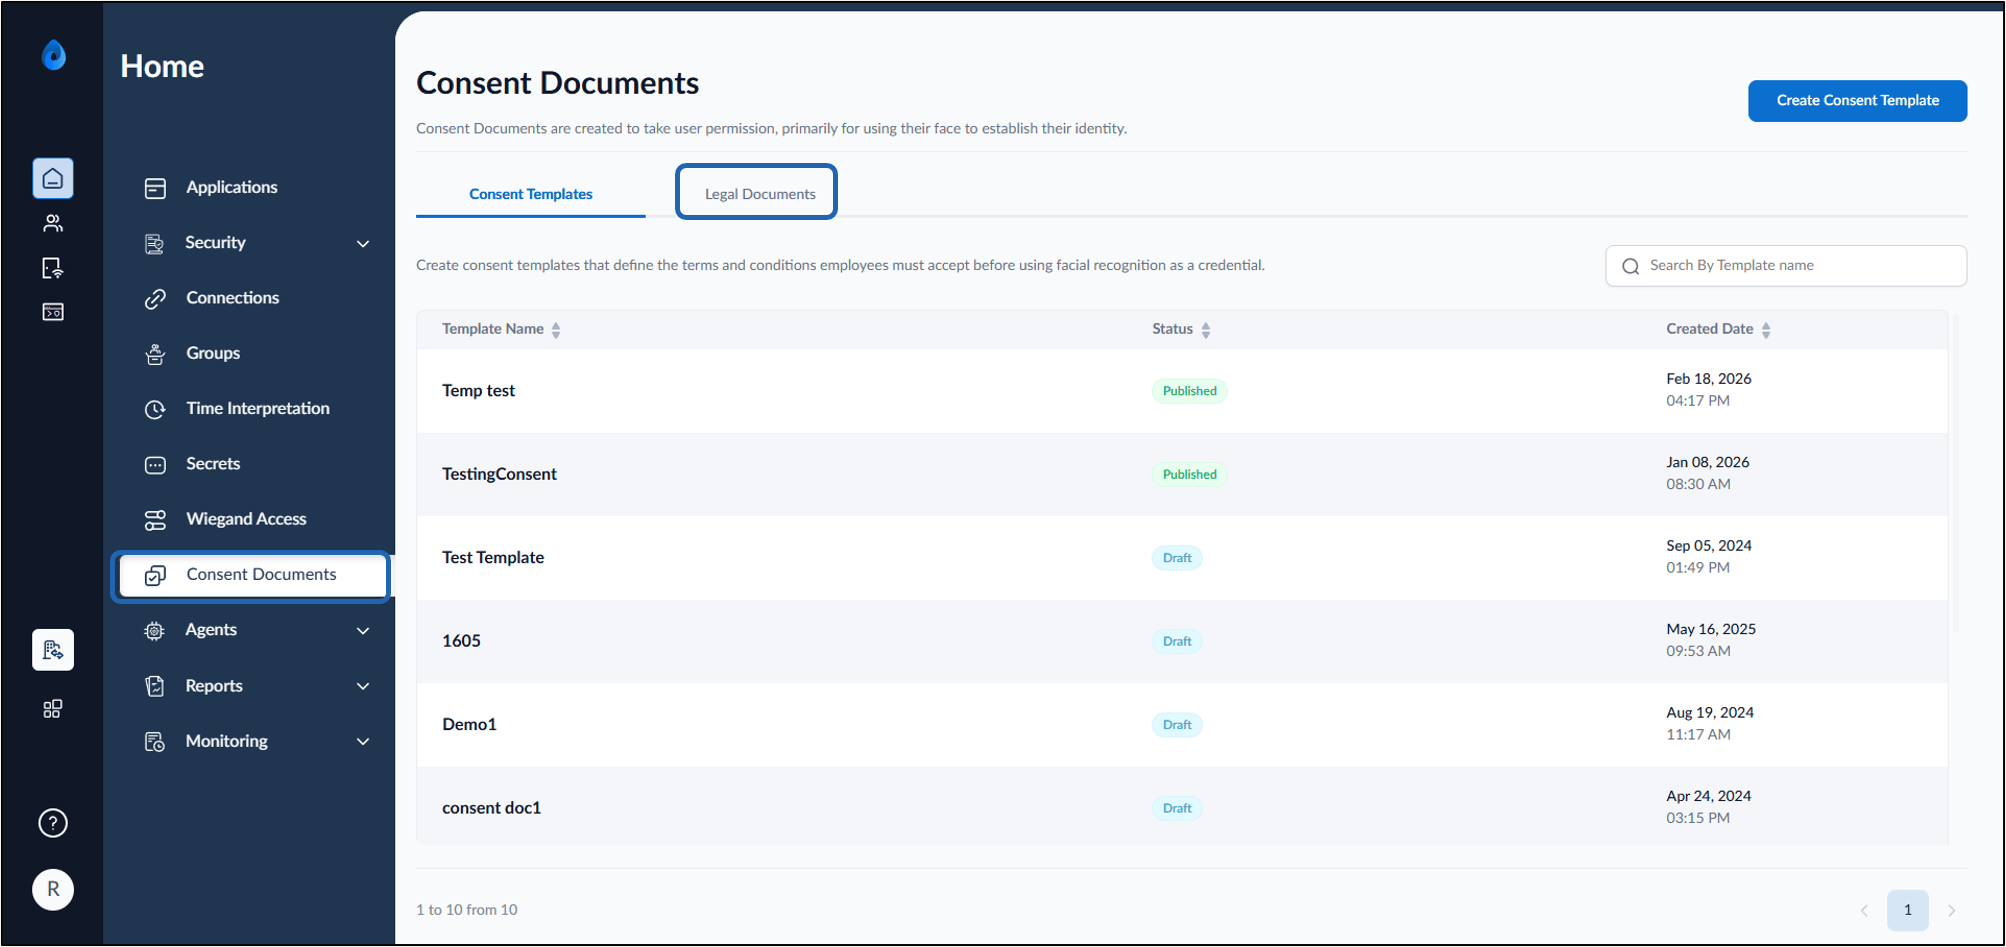The height and width of the screenshot is (947, 2006).
Task: Sort by Created Date column arrows
Action: pos(1766,330)
